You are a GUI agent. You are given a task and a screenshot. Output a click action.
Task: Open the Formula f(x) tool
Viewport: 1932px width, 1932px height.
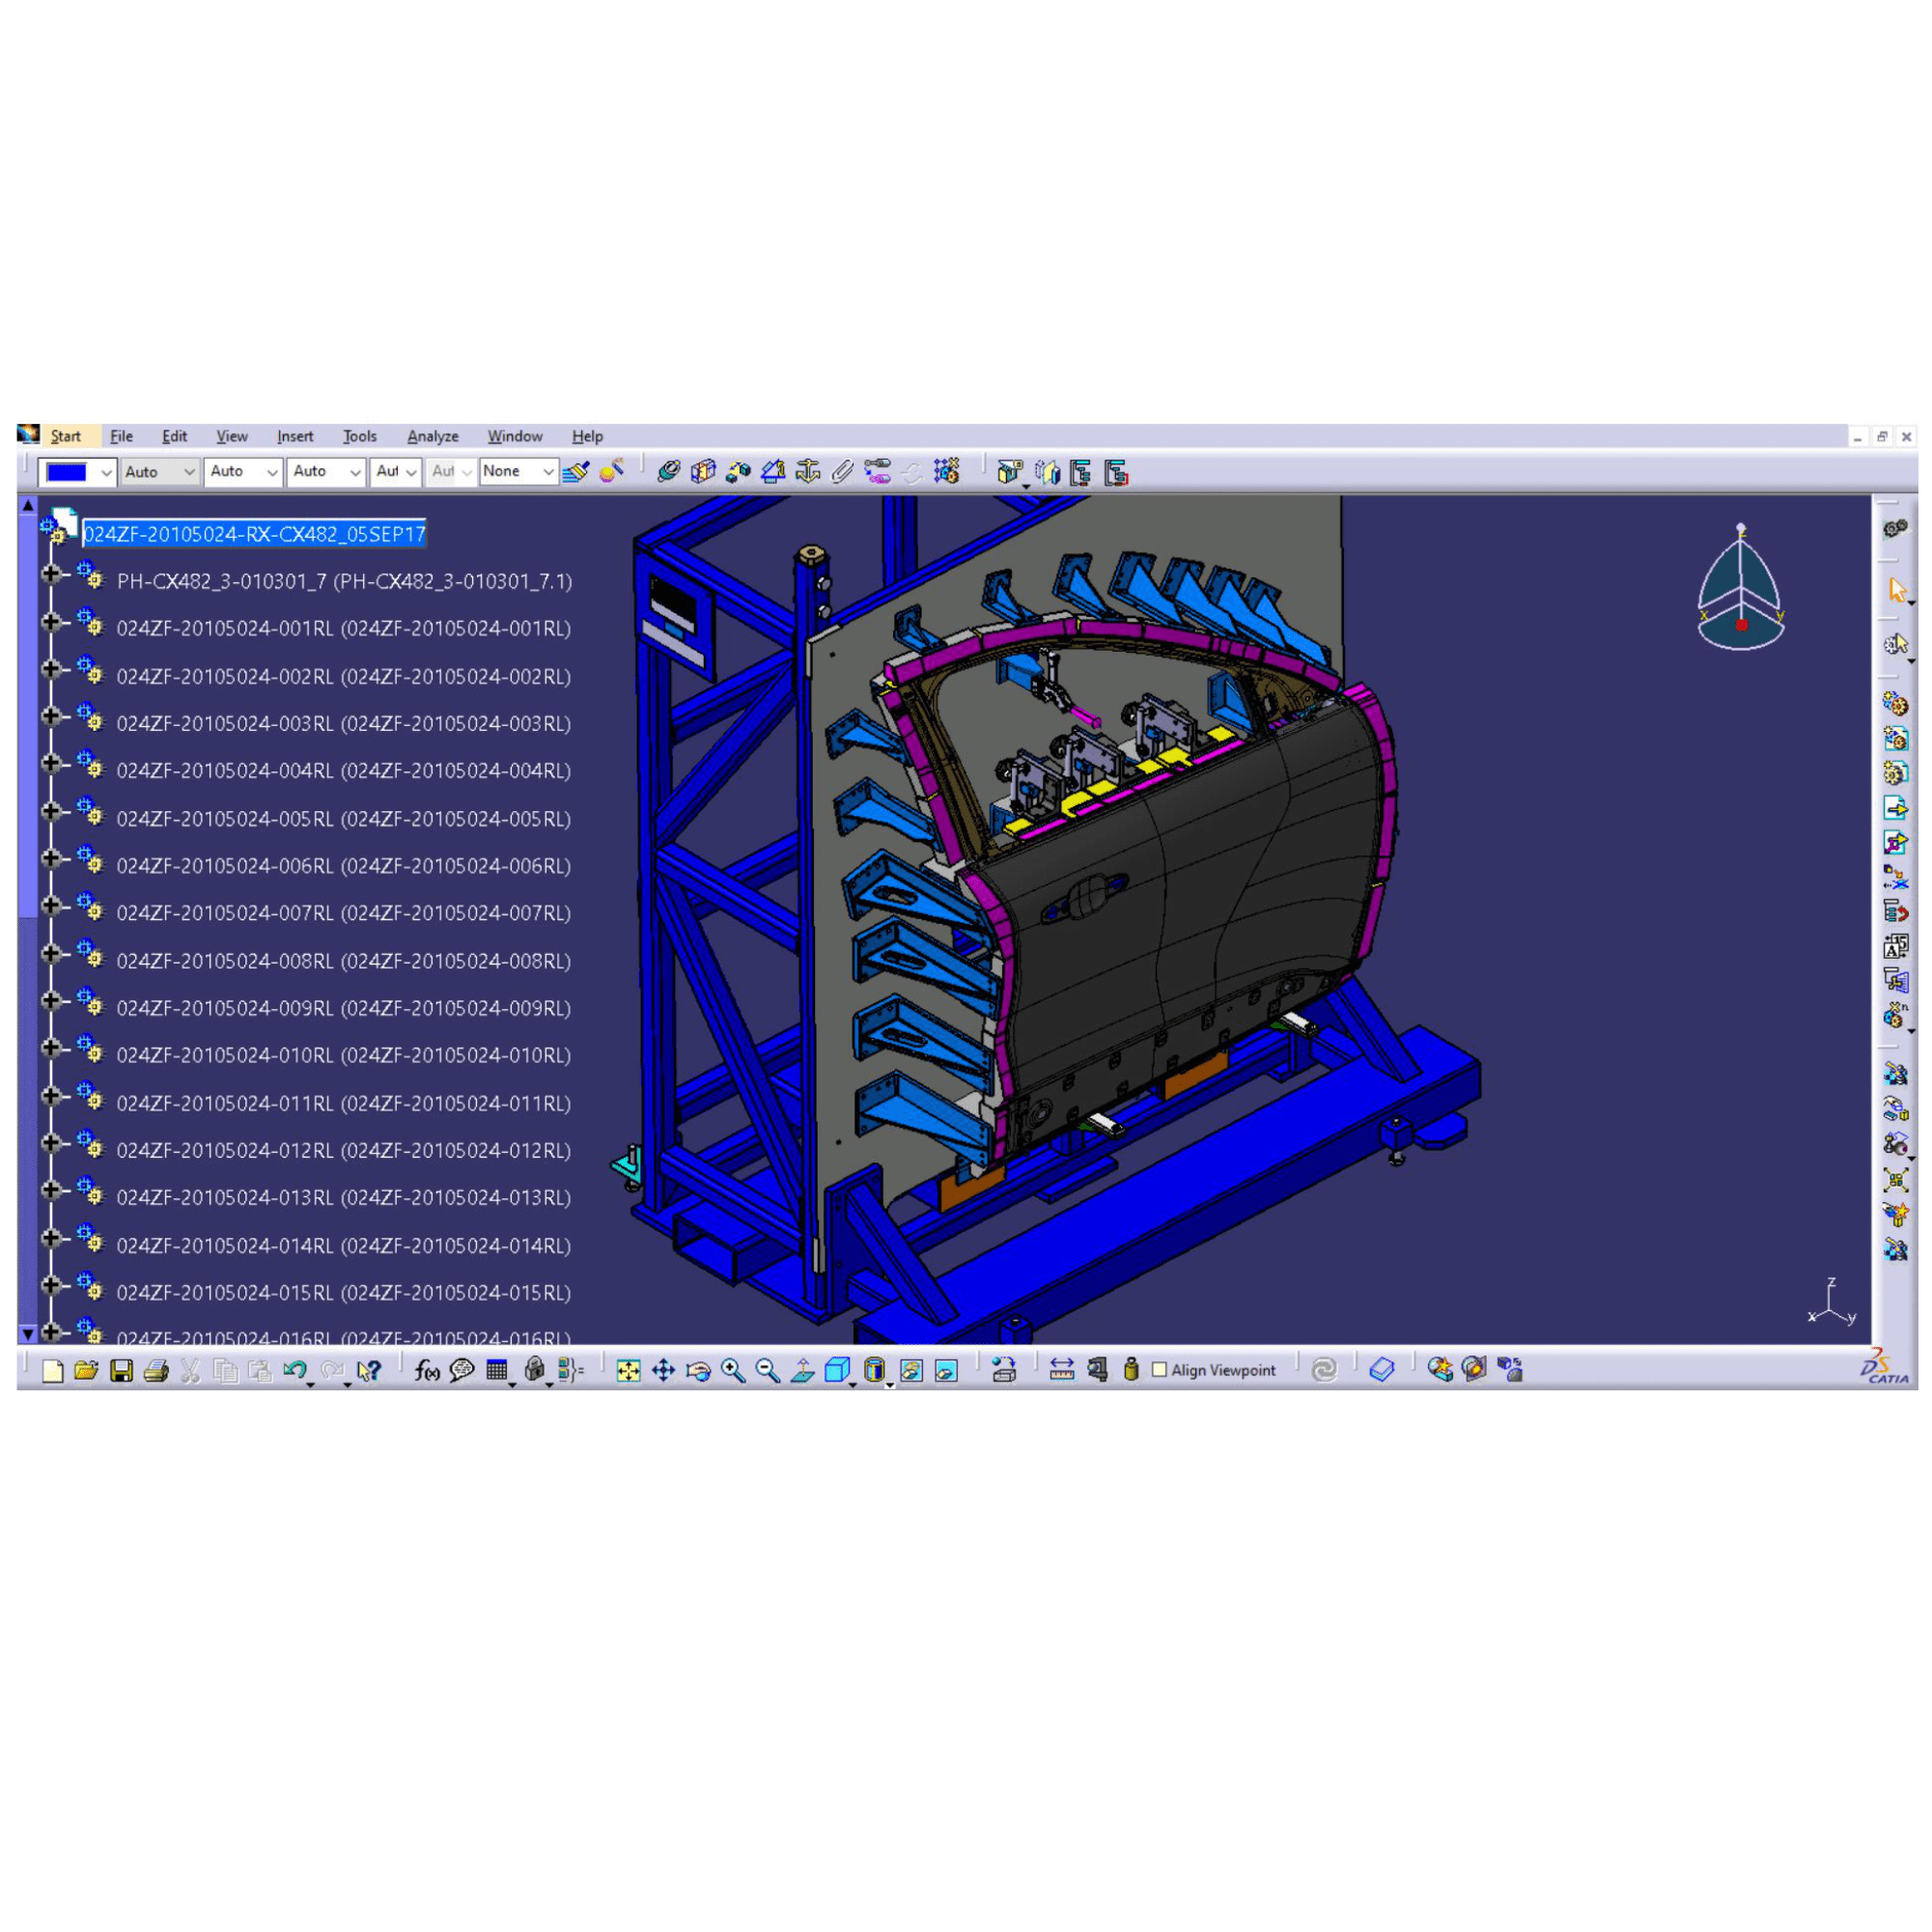click(x=427, y=1370)
